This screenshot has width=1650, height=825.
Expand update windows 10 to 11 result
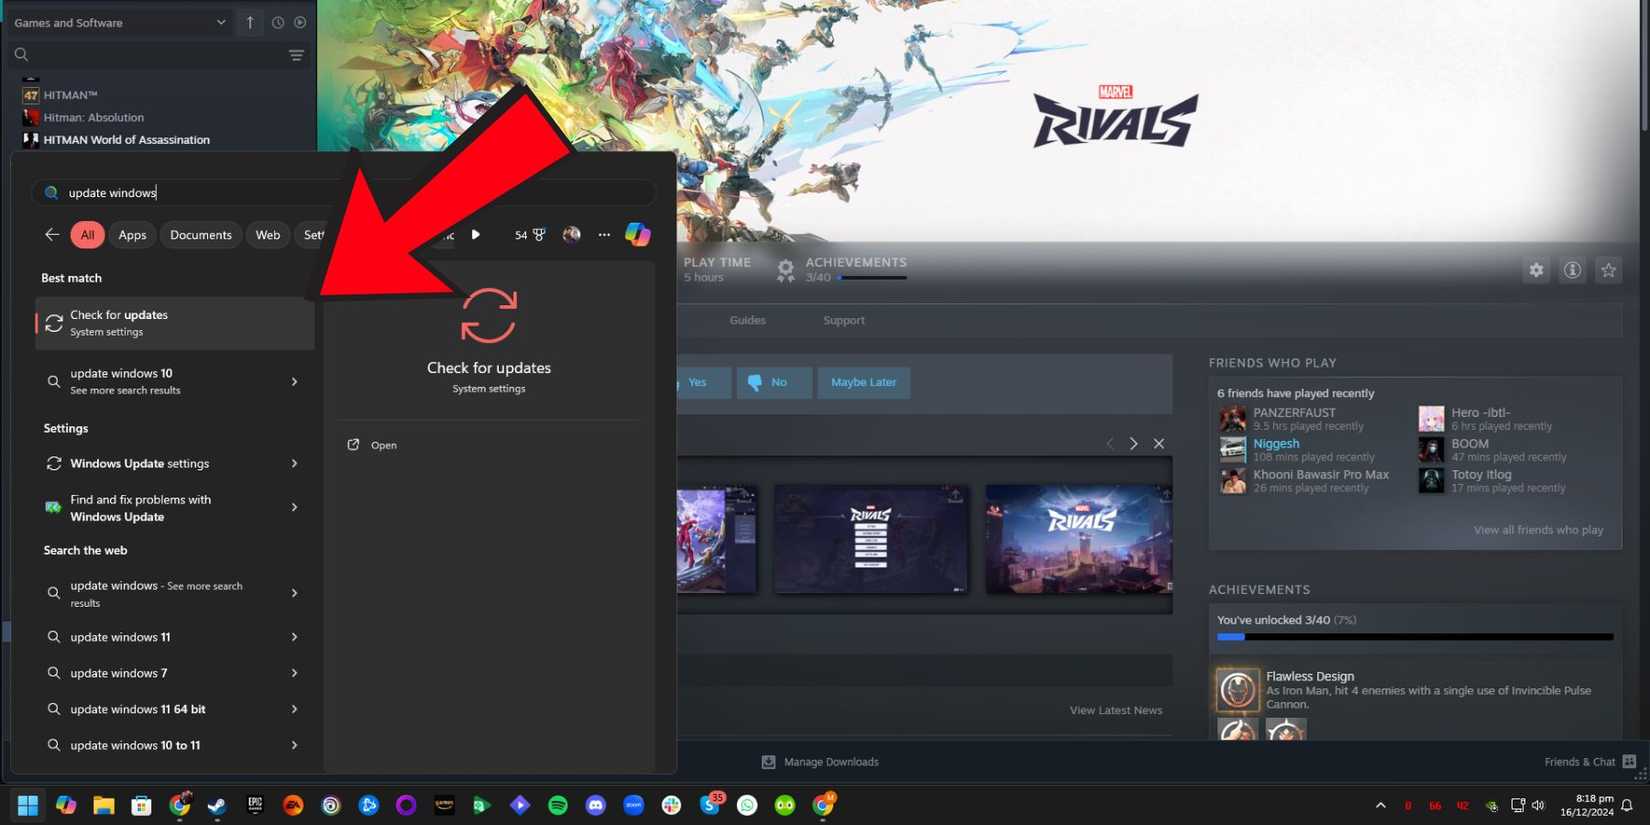coord(294,745)
